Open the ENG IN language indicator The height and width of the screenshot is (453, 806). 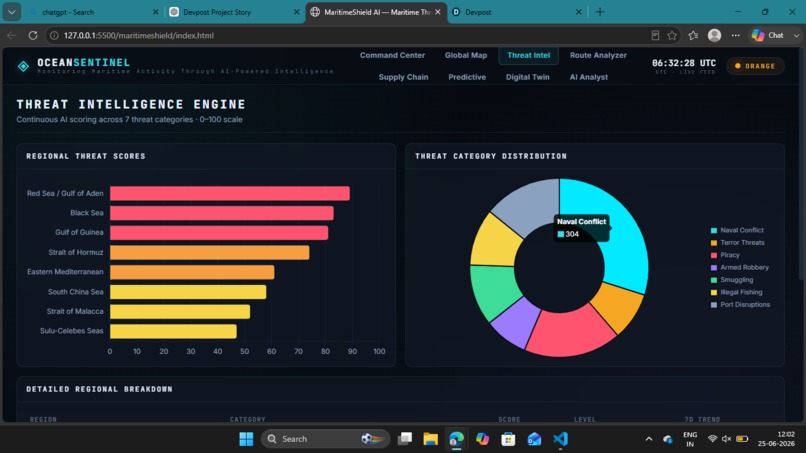[x=690, y=439]
